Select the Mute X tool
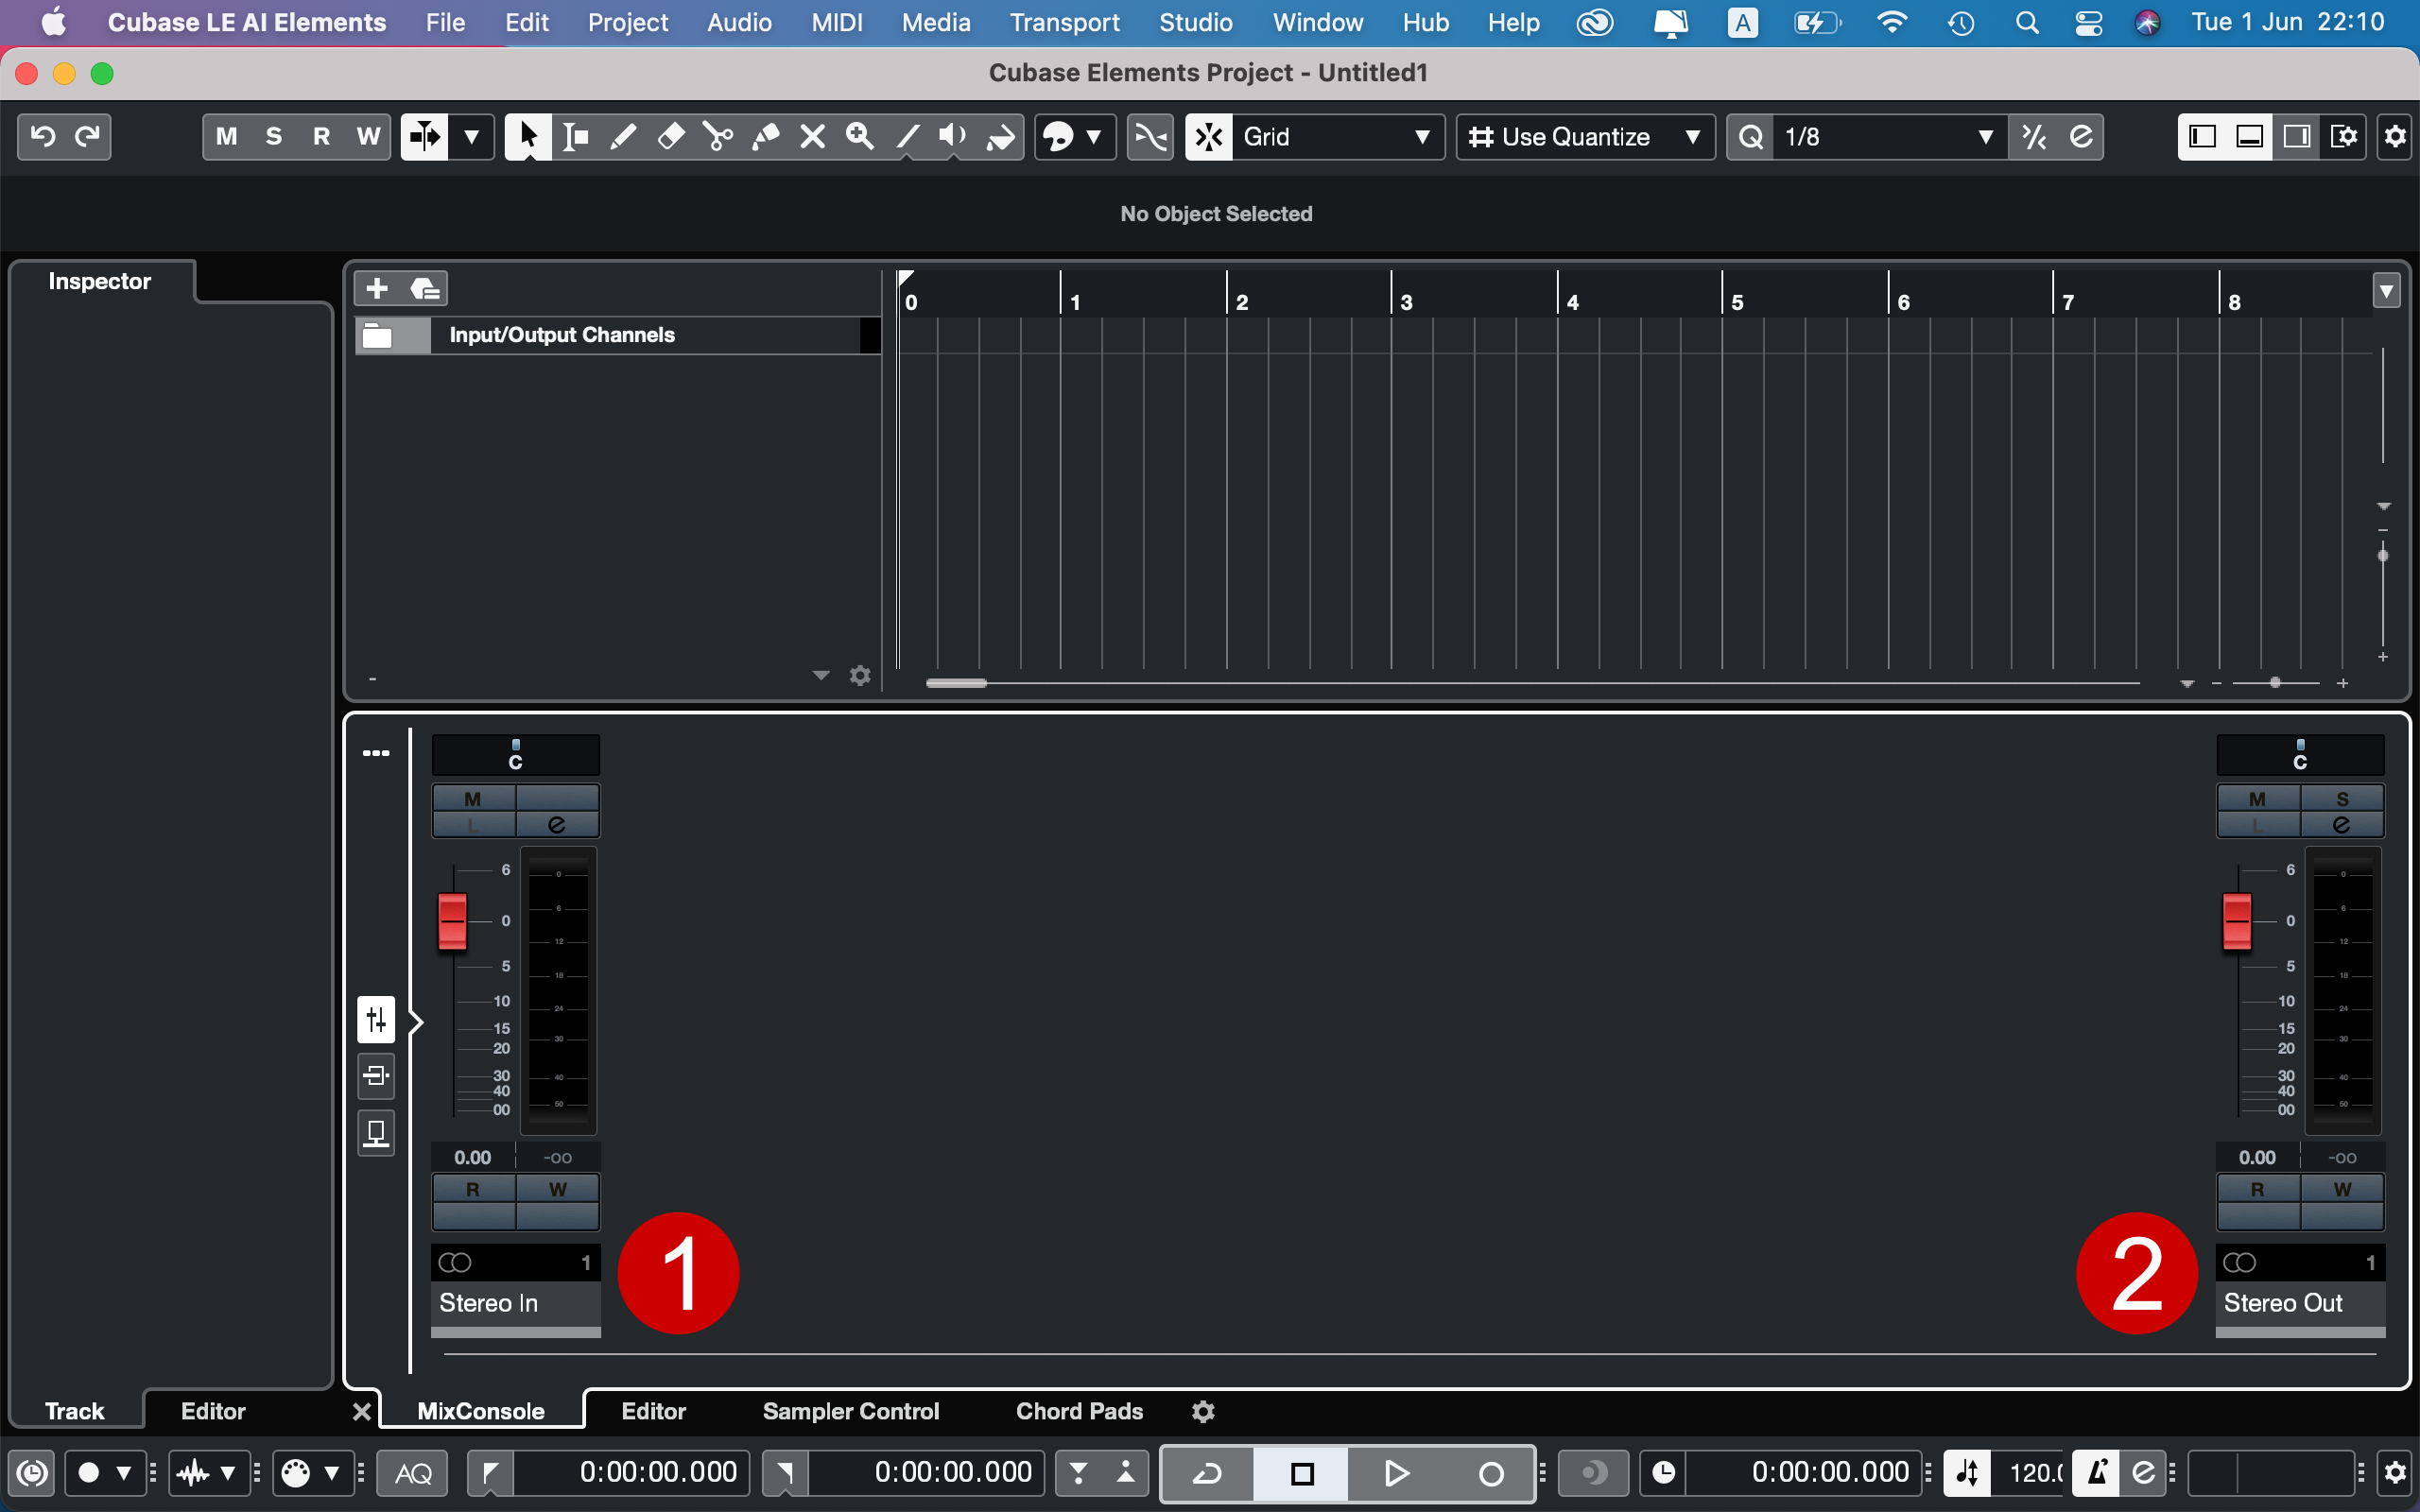The image size is (2420, 1512). pos(813,136)
